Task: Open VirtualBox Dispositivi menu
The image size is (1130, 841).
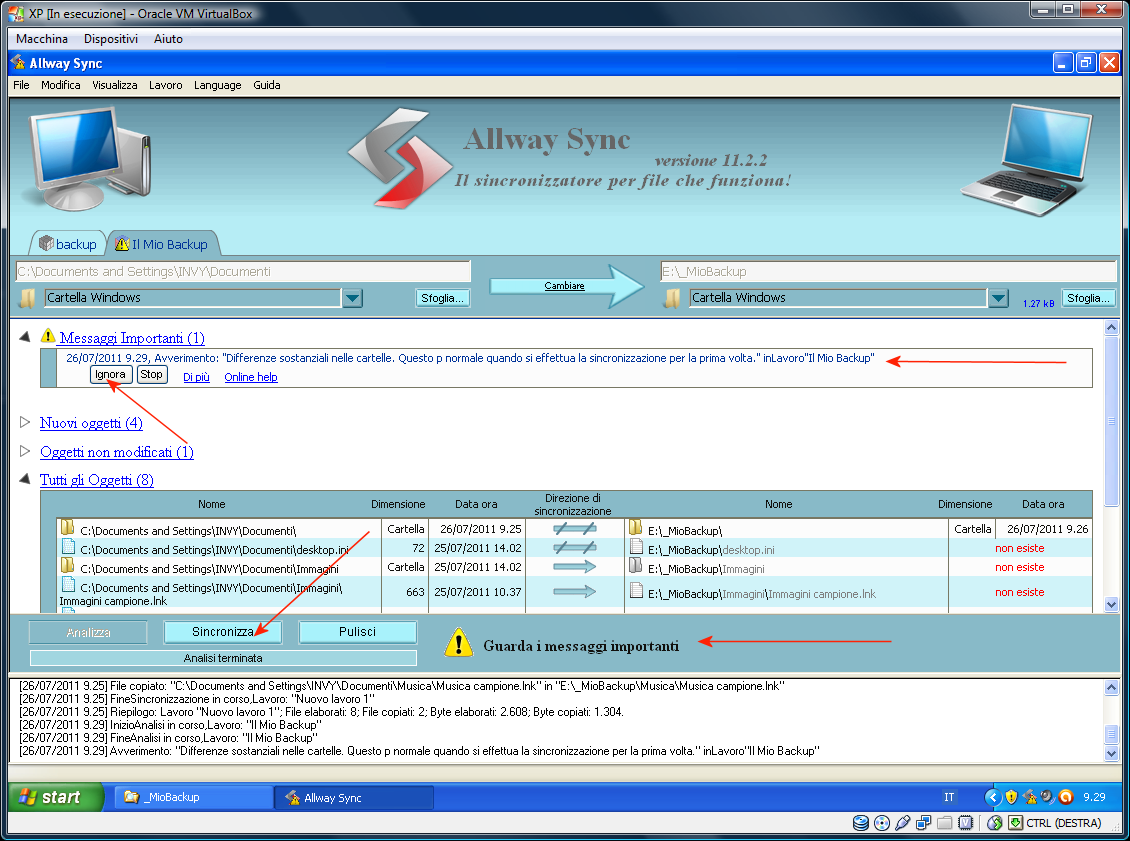Action: [x=111, y=39]
